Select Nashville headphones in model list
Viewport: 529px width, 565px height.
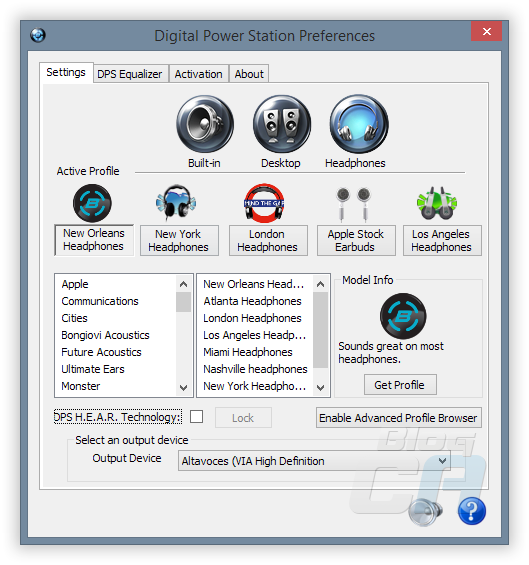(255, 369)
